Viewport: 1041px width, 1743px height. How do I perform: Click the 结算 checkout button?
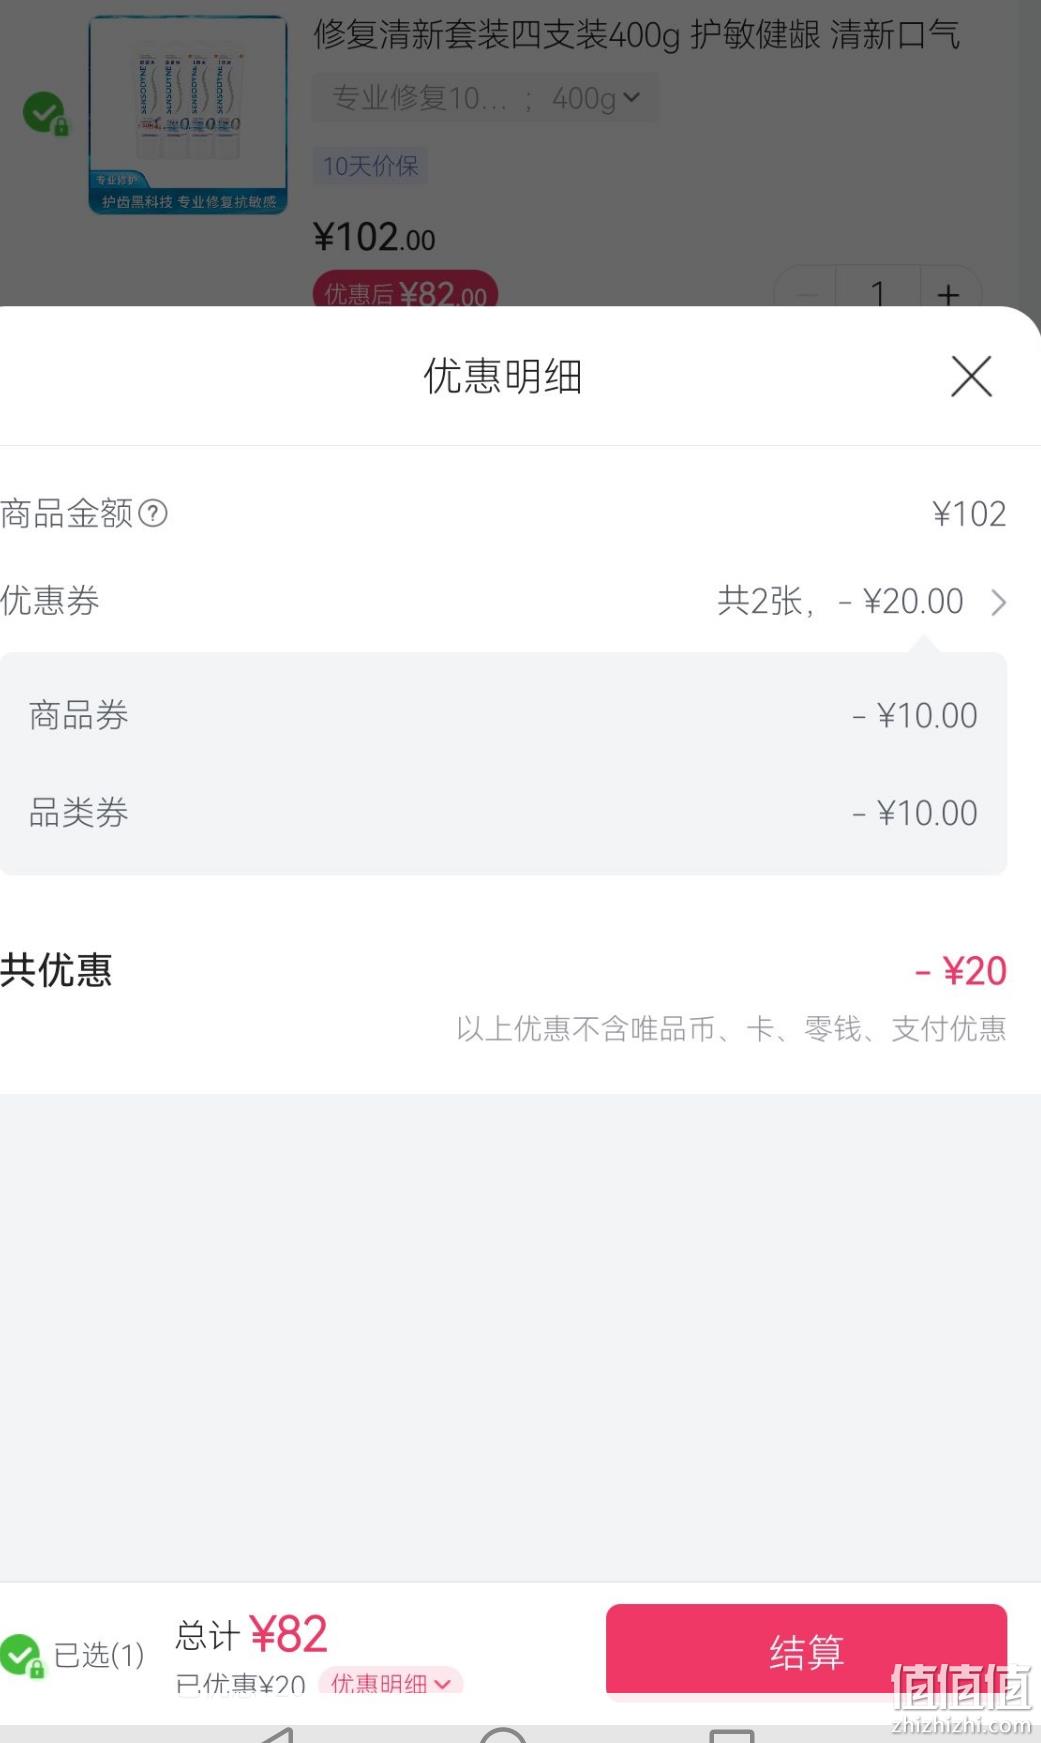(x=806, y=1651)
